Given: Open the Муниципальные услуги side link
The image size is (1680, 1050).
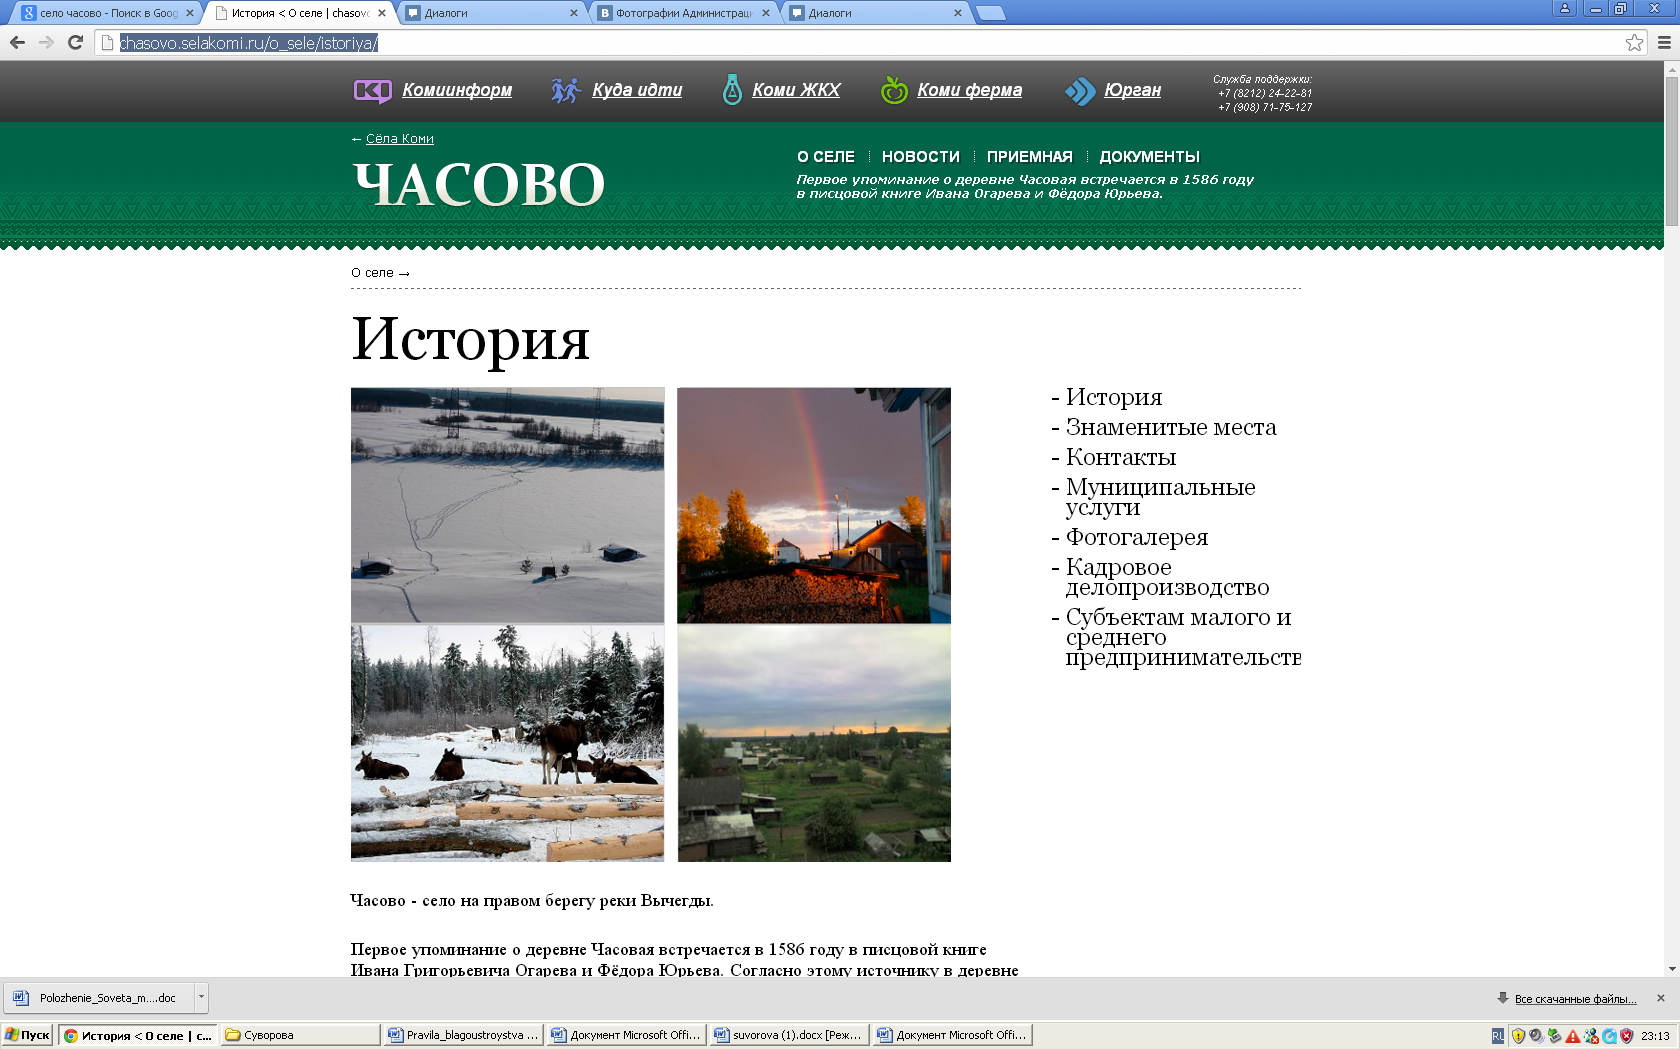Looking at the screenshot, I should [x=1160, y=497].
